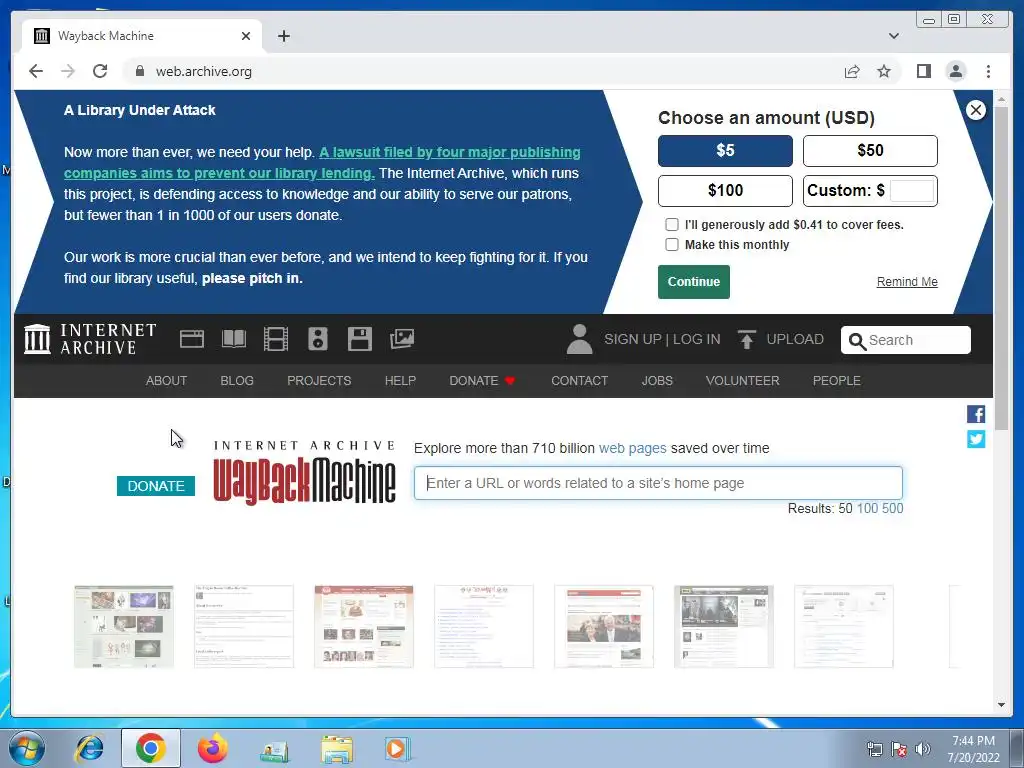This screenshot has width=1024, height=768.
Task: Open Chrome profile icon
Action: pos(956,71)
